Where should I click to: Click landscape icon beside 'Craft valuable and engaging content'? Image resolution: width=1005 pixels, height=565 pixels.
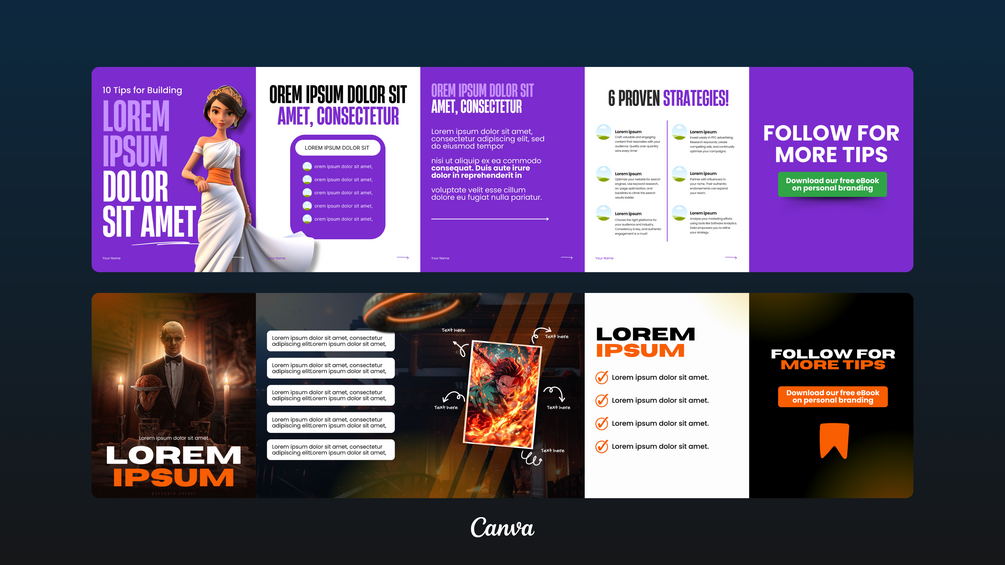[603, 133]
